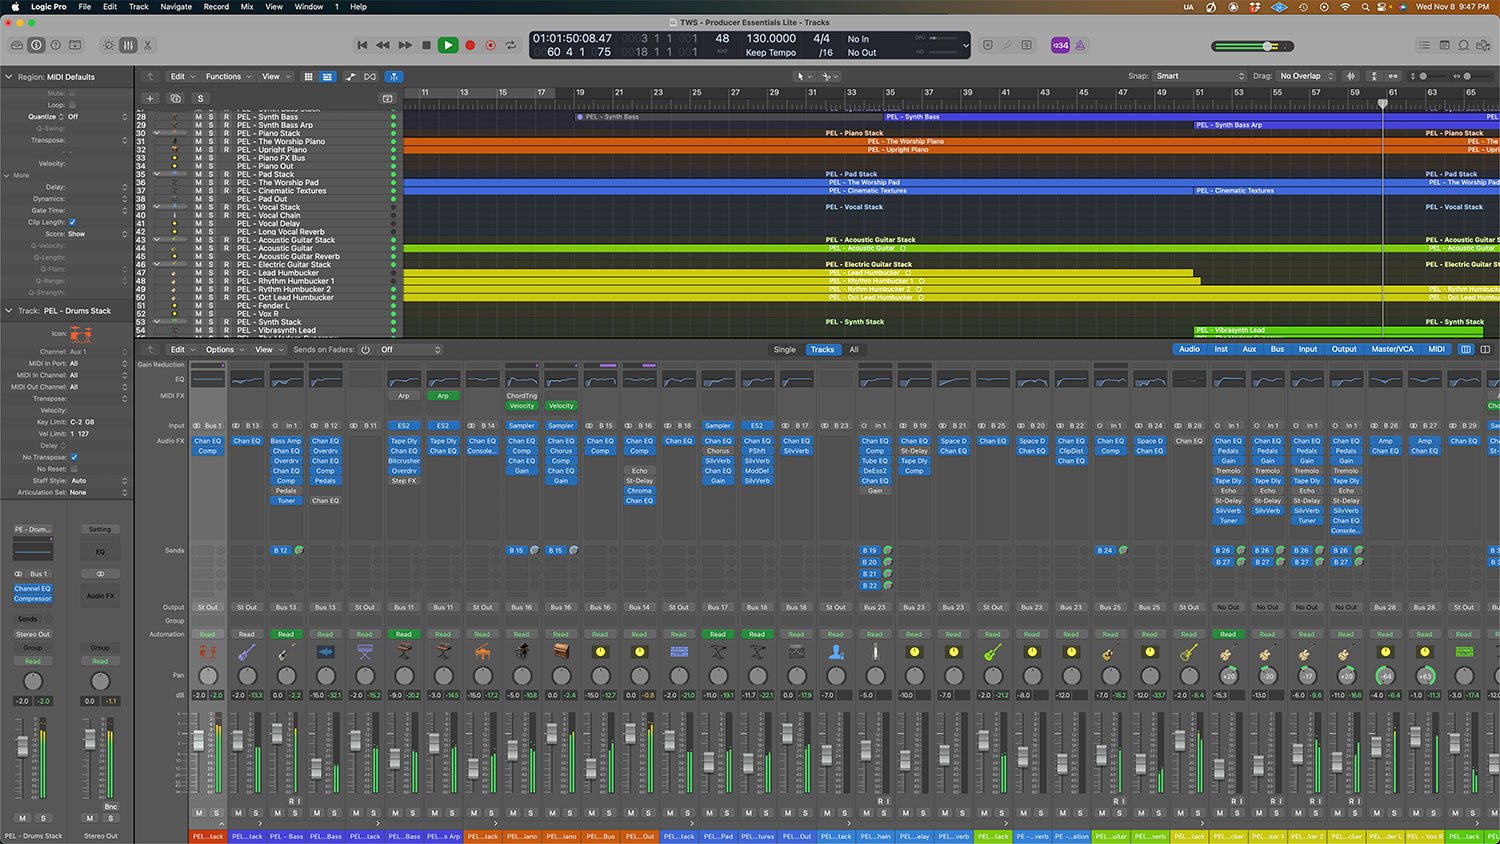Enable the region Loop checkbox
Screen dimensions: 1500x844
click(72, 105)
